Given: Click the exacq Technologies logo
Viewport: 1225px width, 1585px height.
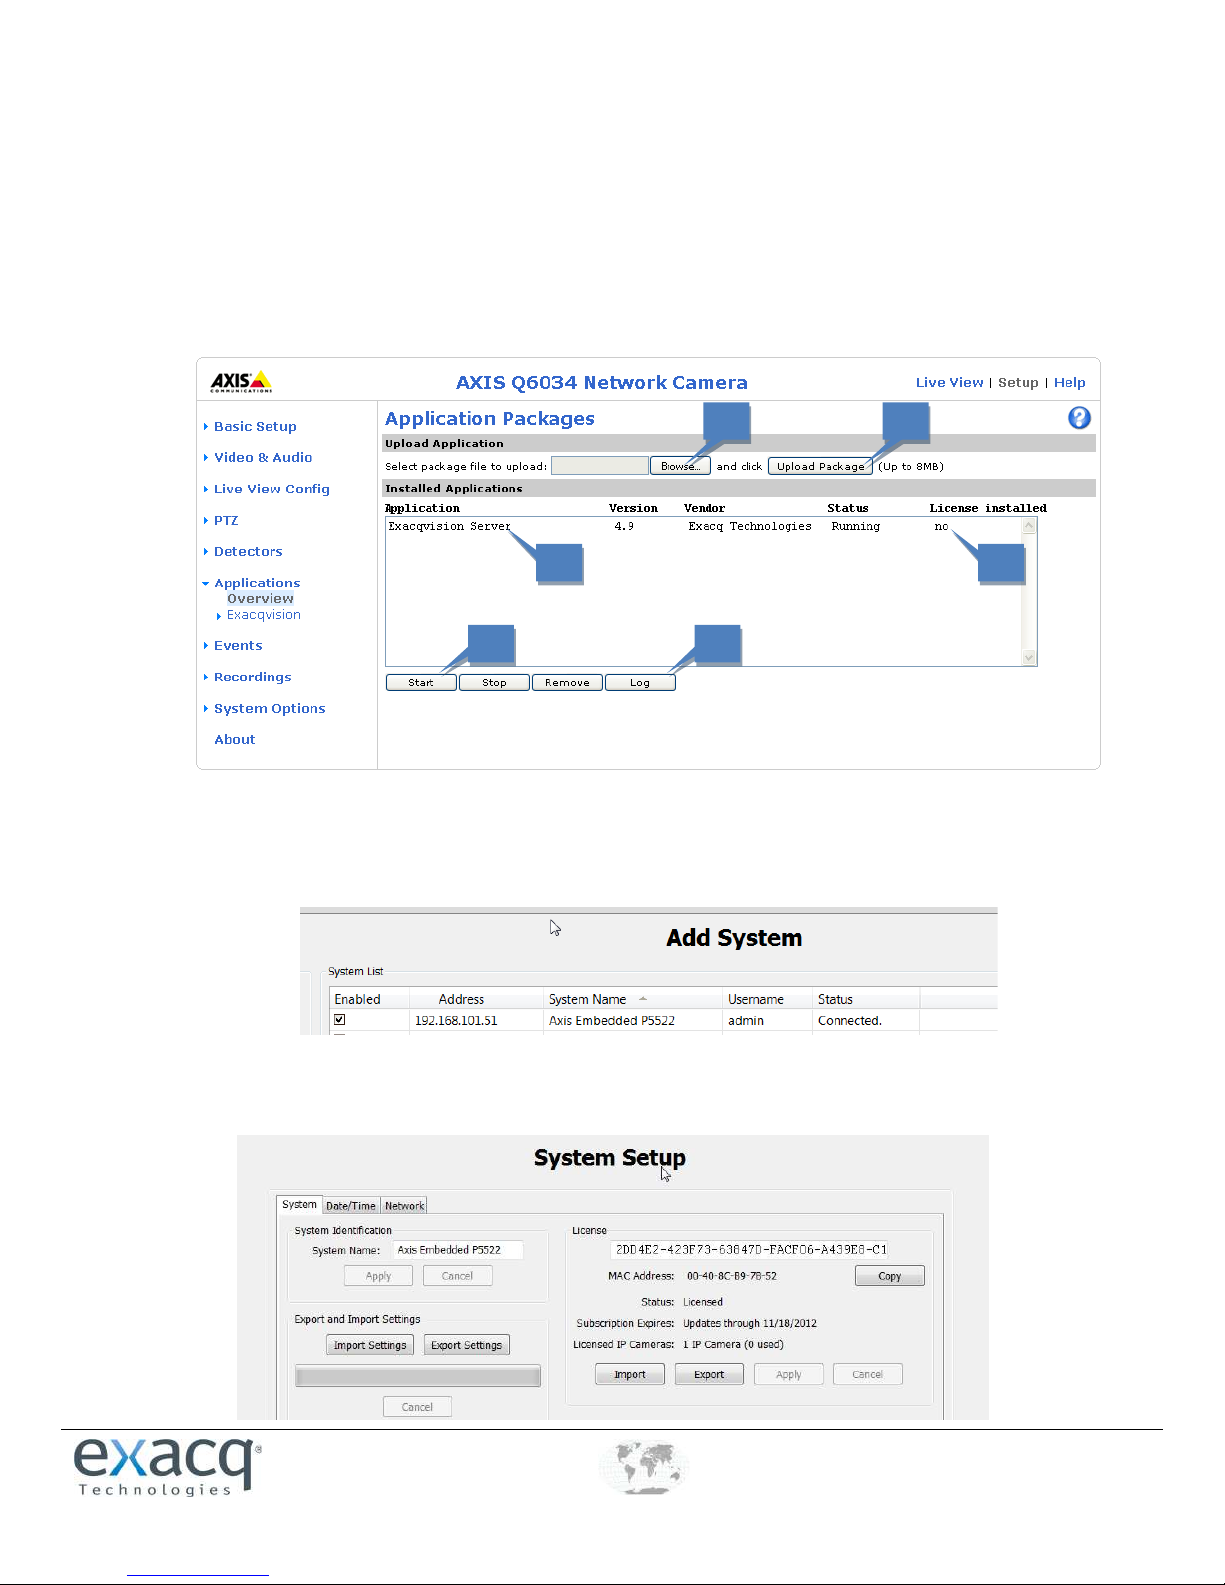Looking at the screenshot, I should pos(167,1466).
